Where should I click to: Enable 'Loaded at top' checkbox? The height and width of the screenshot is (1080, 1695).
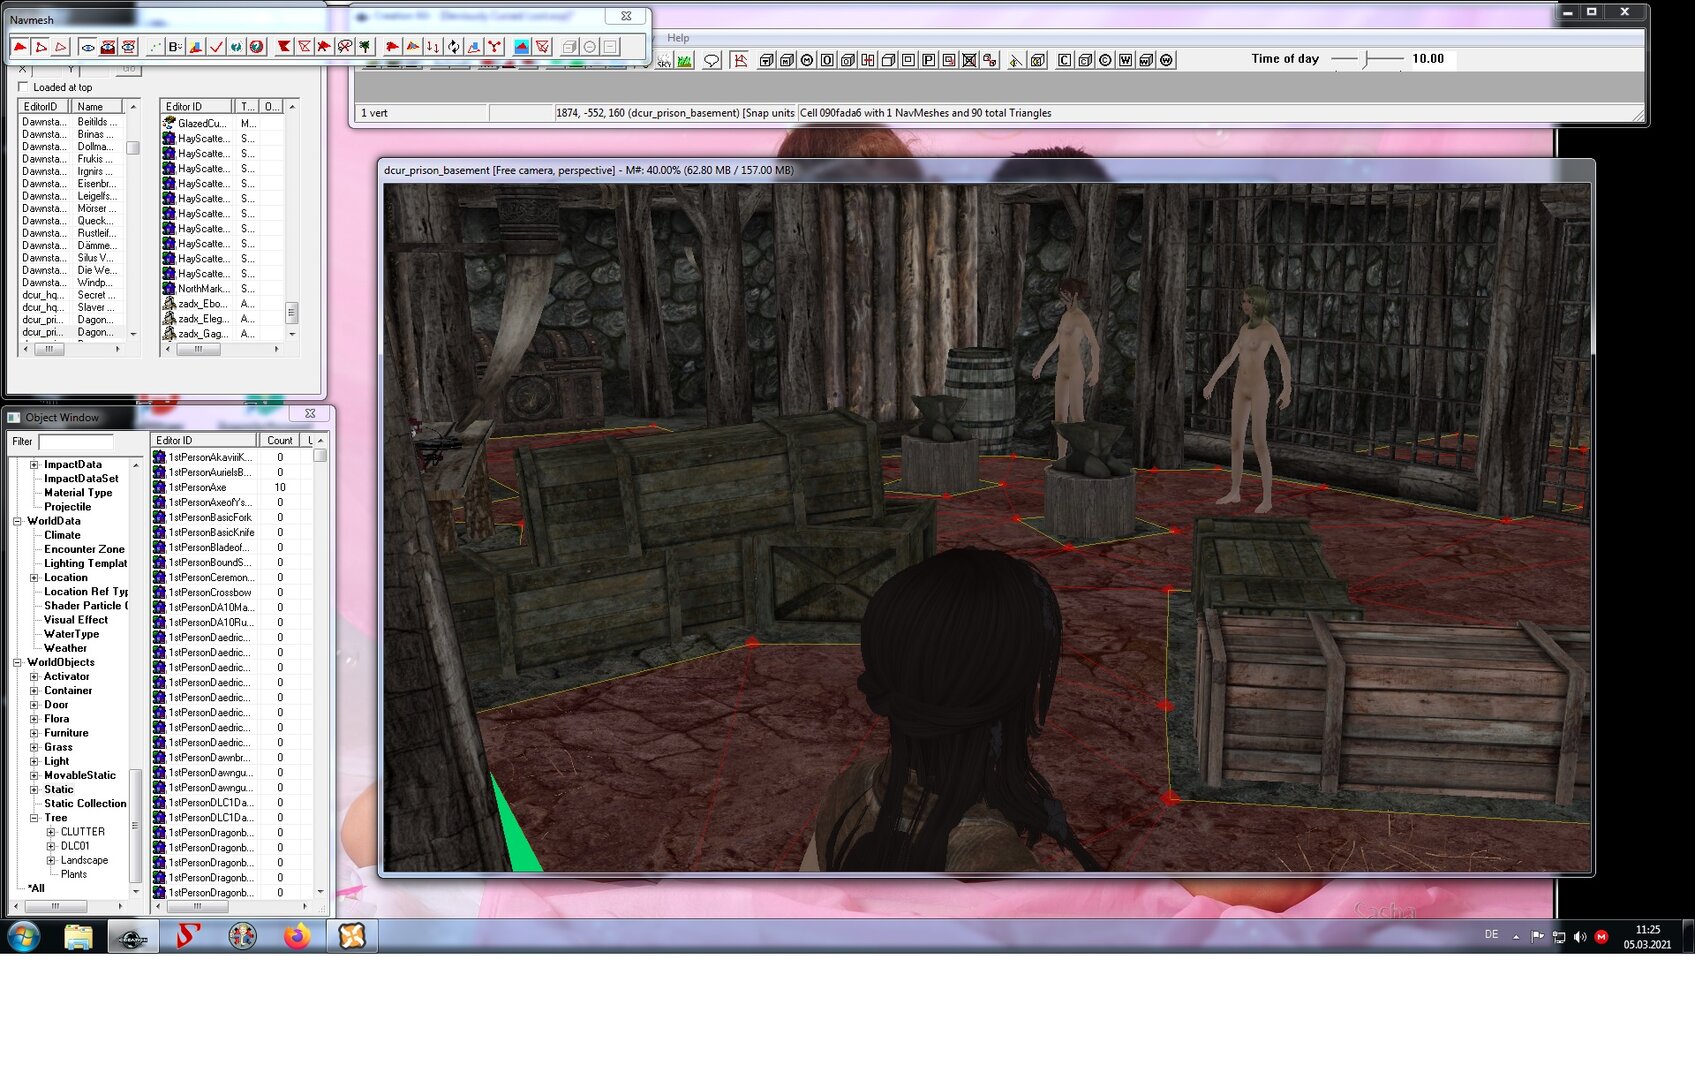coord(23,87)
